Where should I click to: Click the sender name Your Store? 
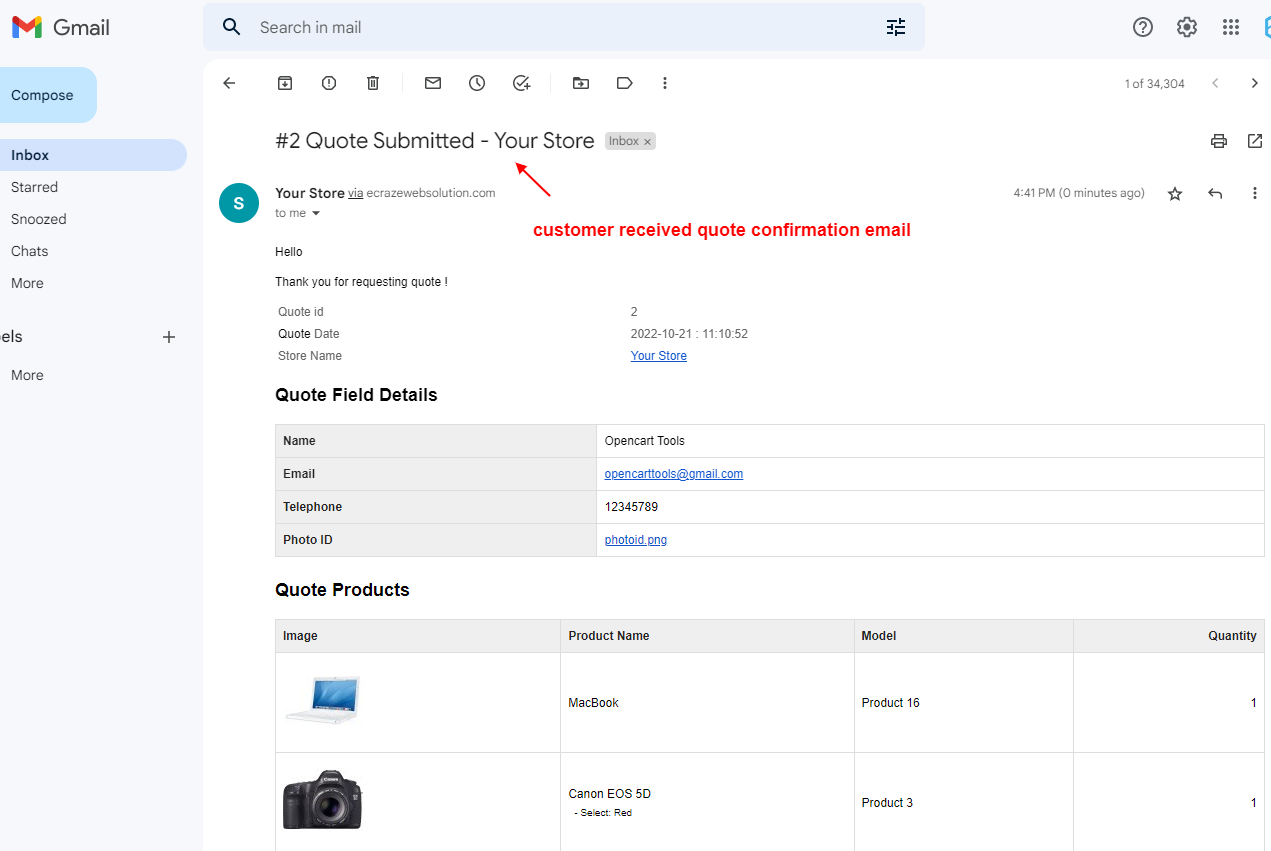(x=310, y=193)
